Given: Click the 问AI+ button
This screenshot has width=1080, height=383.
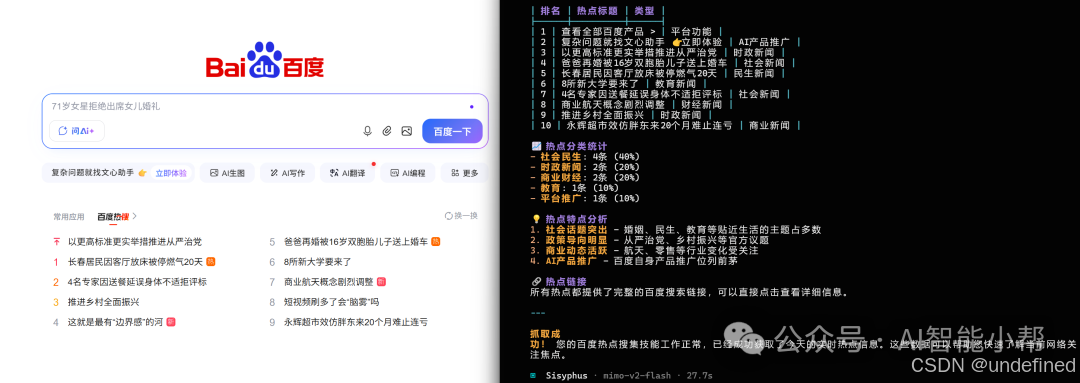Looking at the screenshot, I should coord(76,131).
